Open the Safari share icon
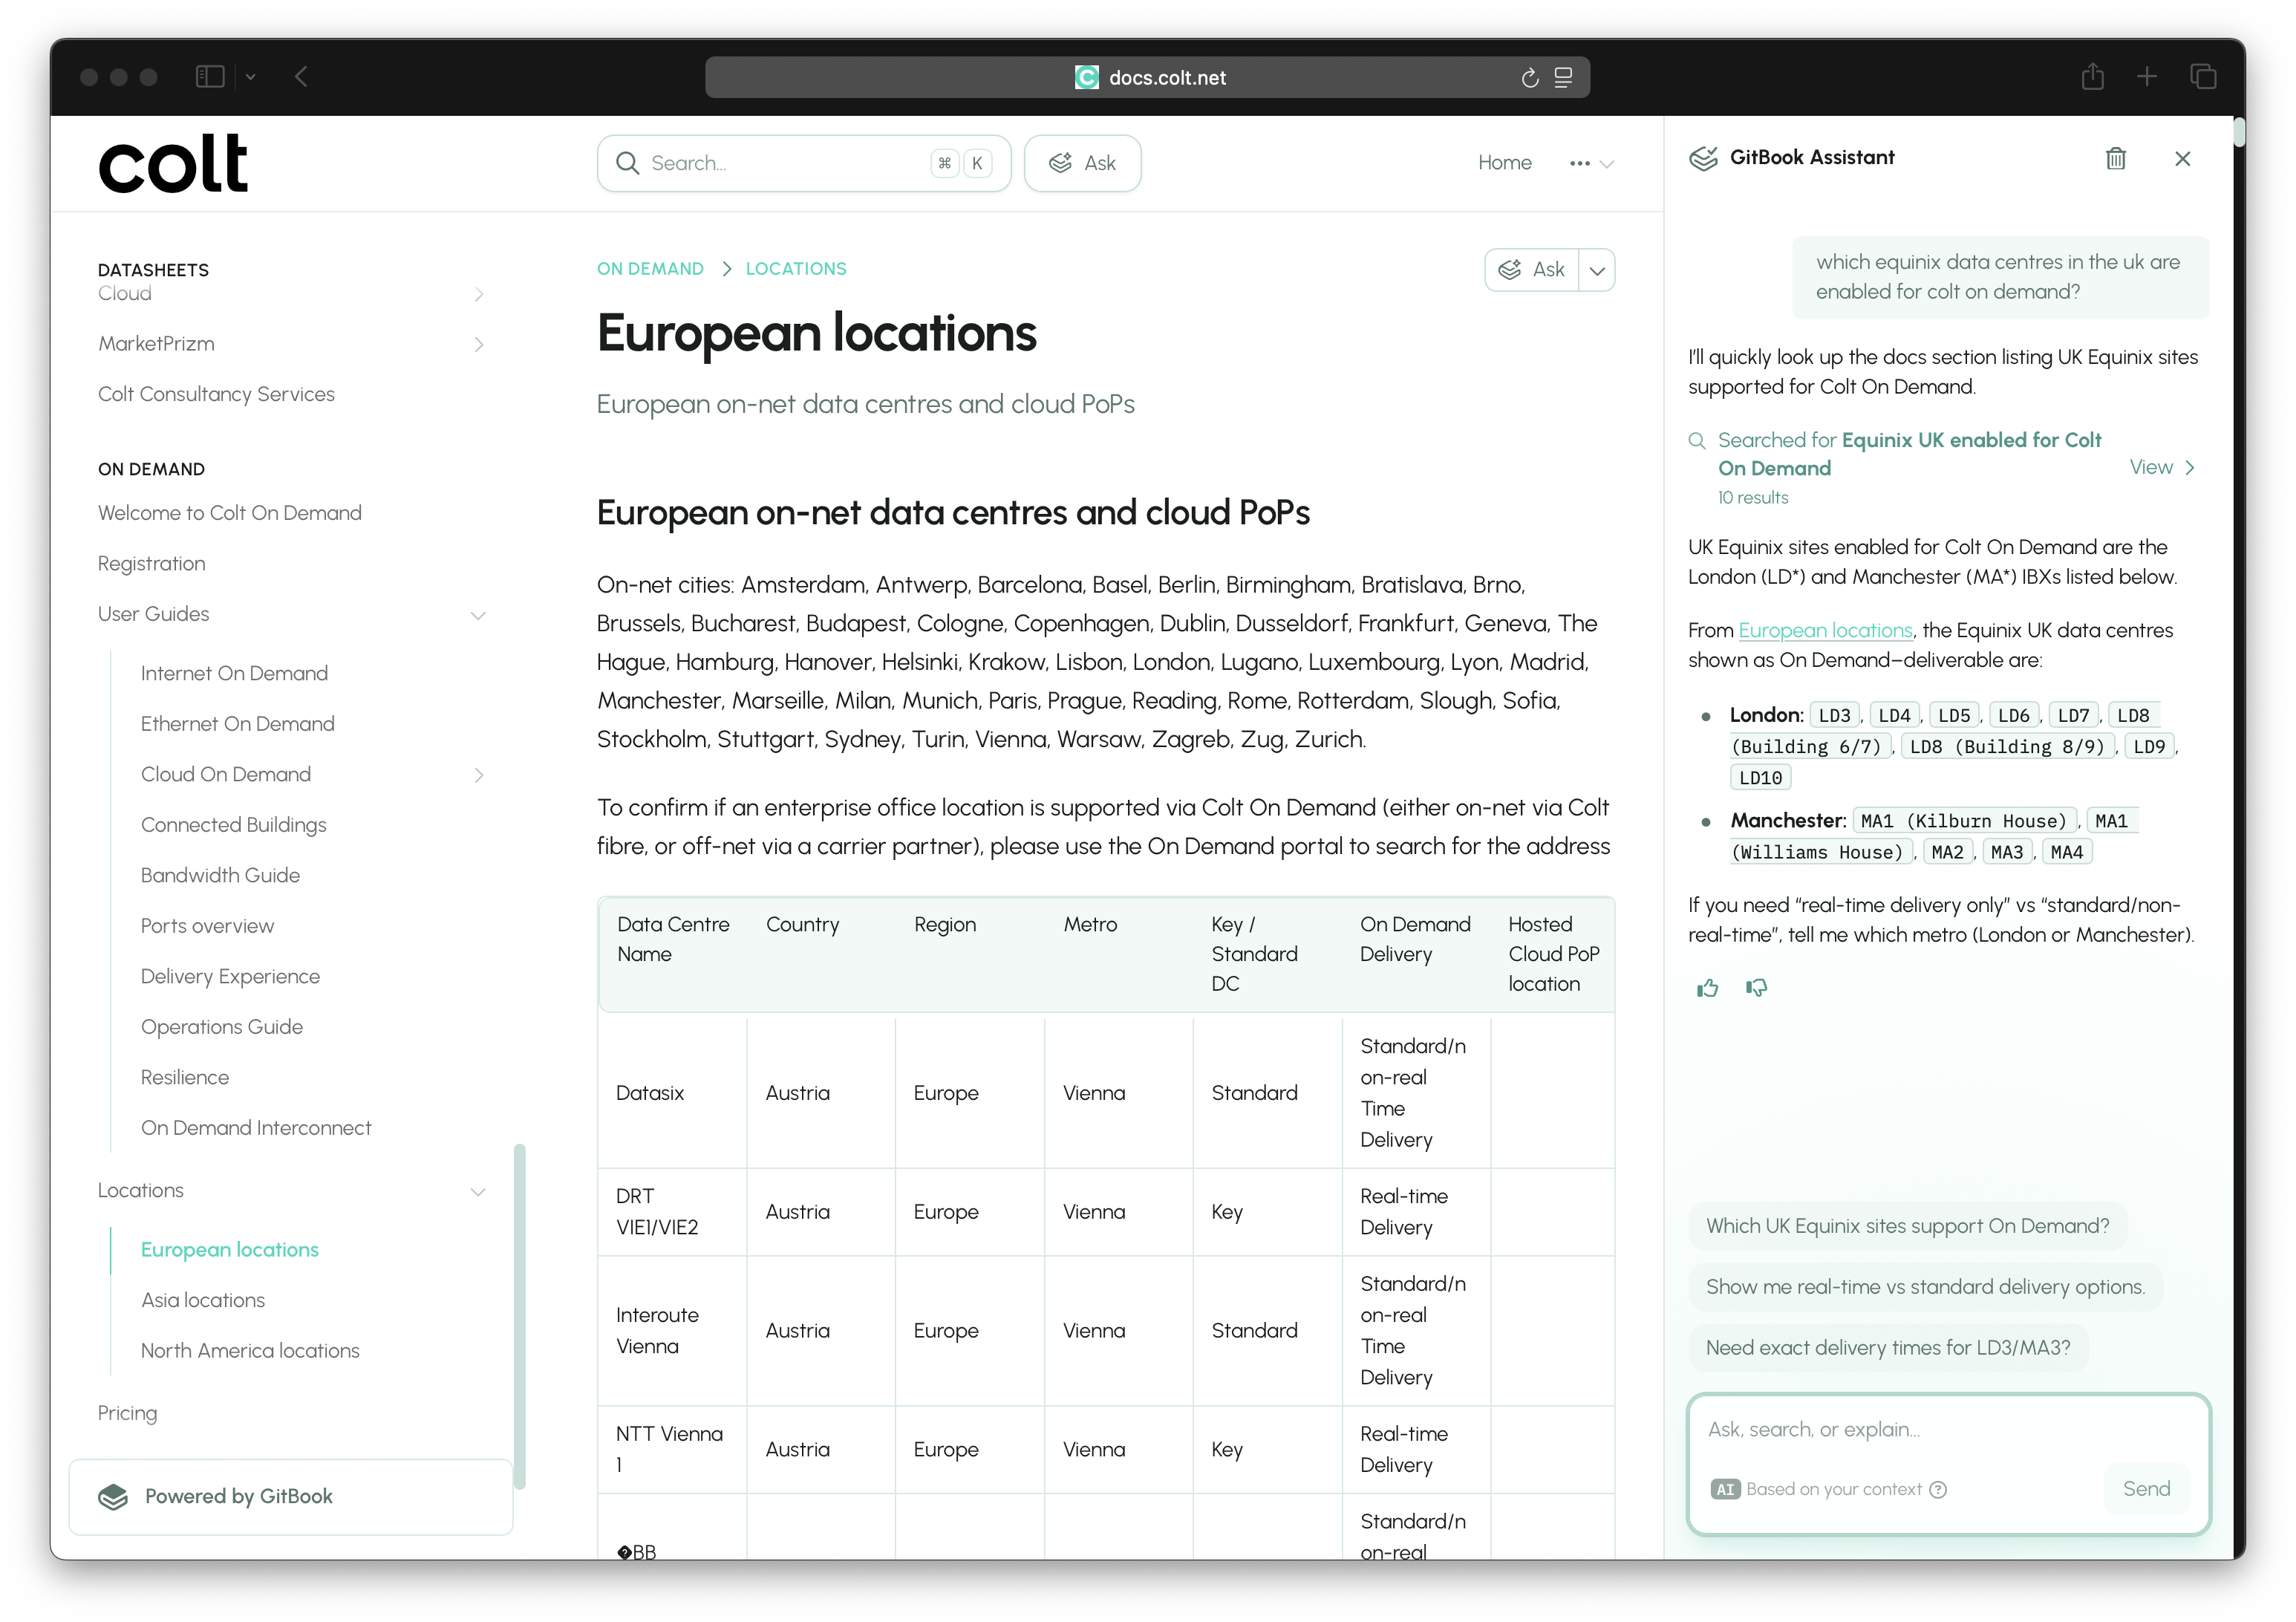2296x1622 pixels. pyautogui.click(x=2092, y=77)
